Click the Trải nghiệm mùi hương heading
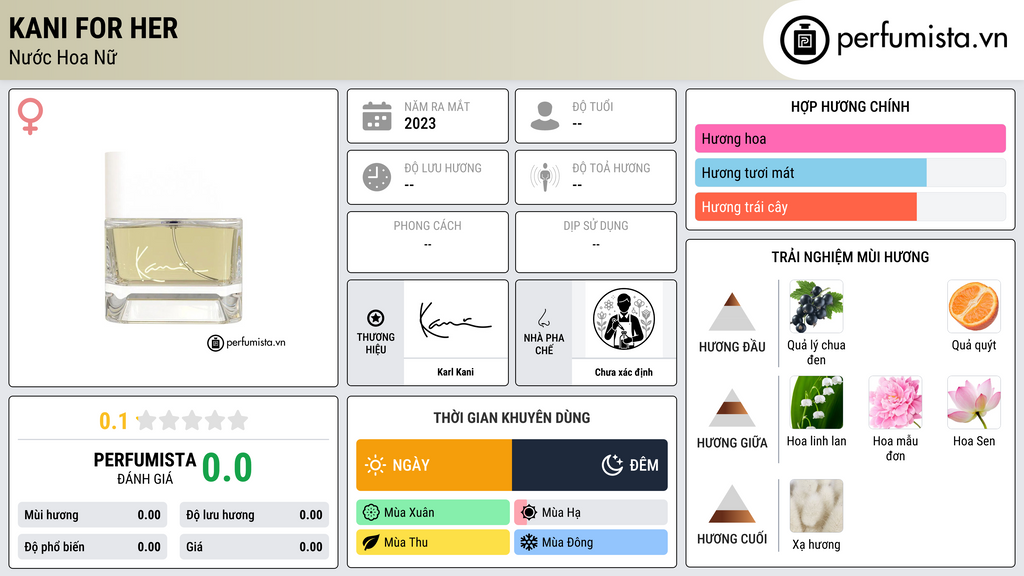1024x576 pixels. coord(850,257)
